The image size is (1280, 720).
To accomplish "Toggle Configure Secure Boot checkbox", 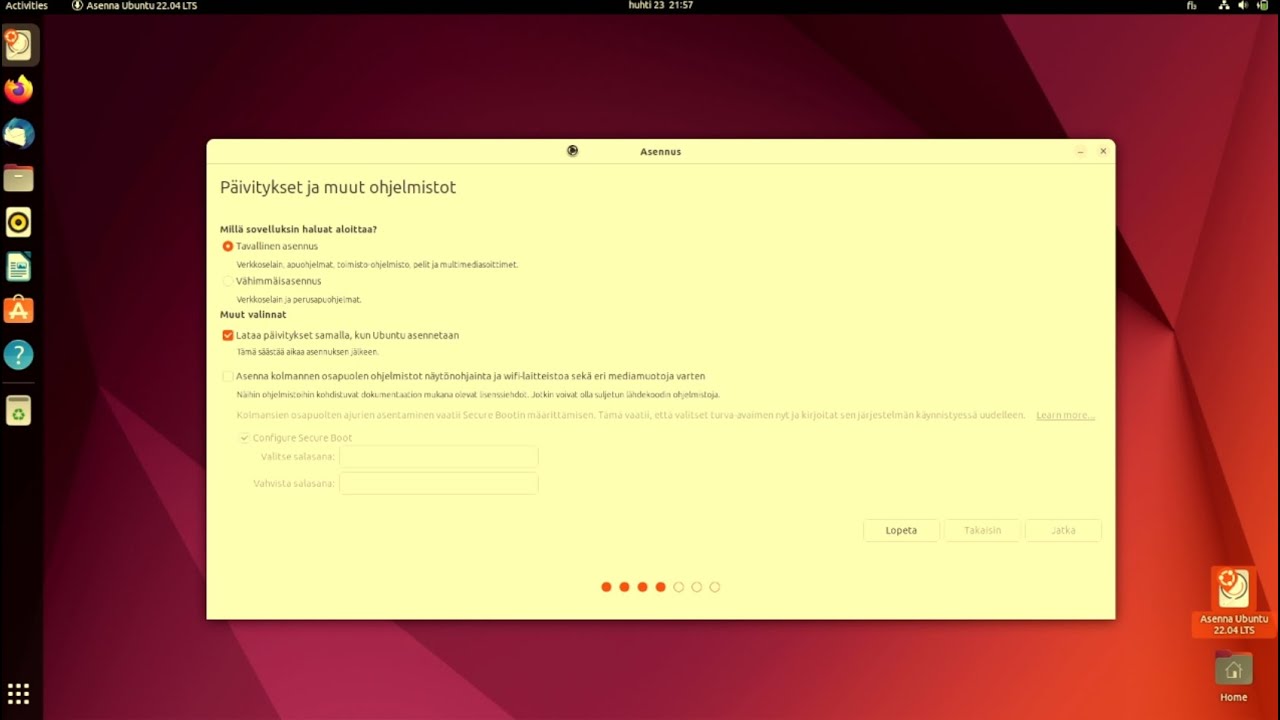I will [x=244, y=438].
